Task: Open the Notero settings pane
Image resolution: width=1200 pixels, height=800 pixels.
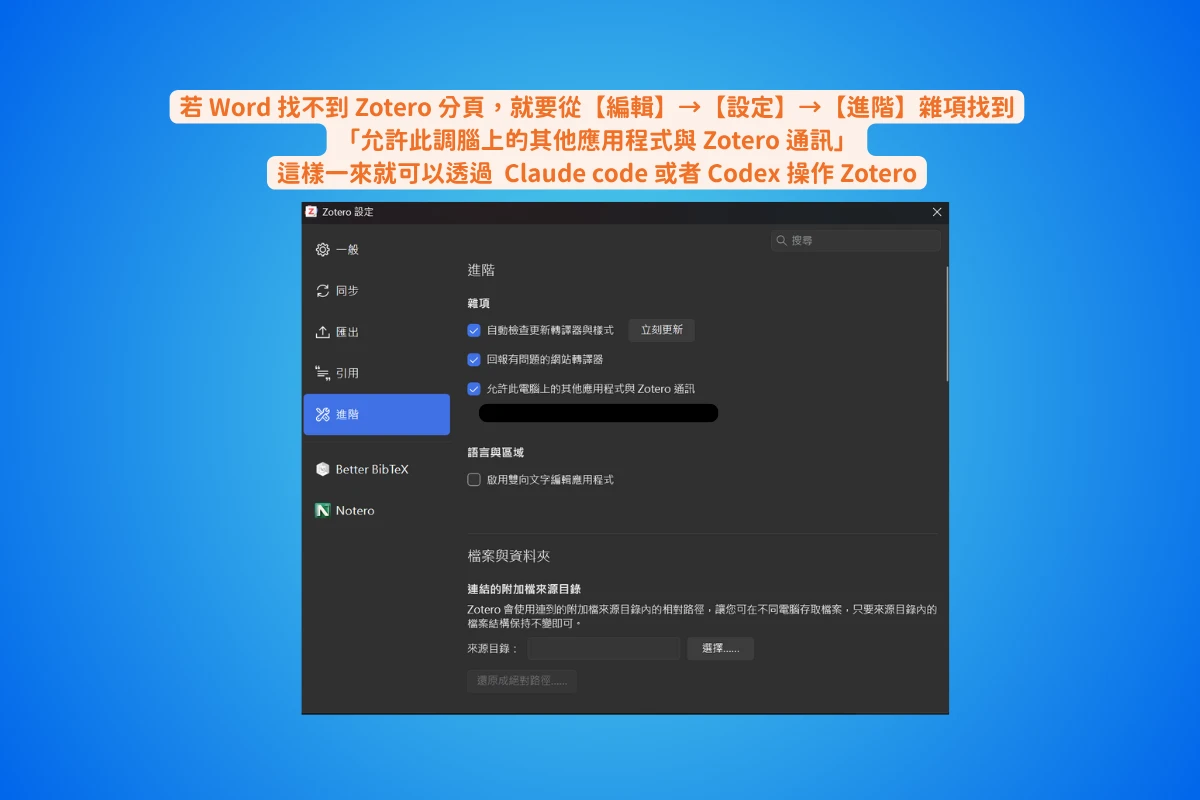Action: (x=377, y=510)
